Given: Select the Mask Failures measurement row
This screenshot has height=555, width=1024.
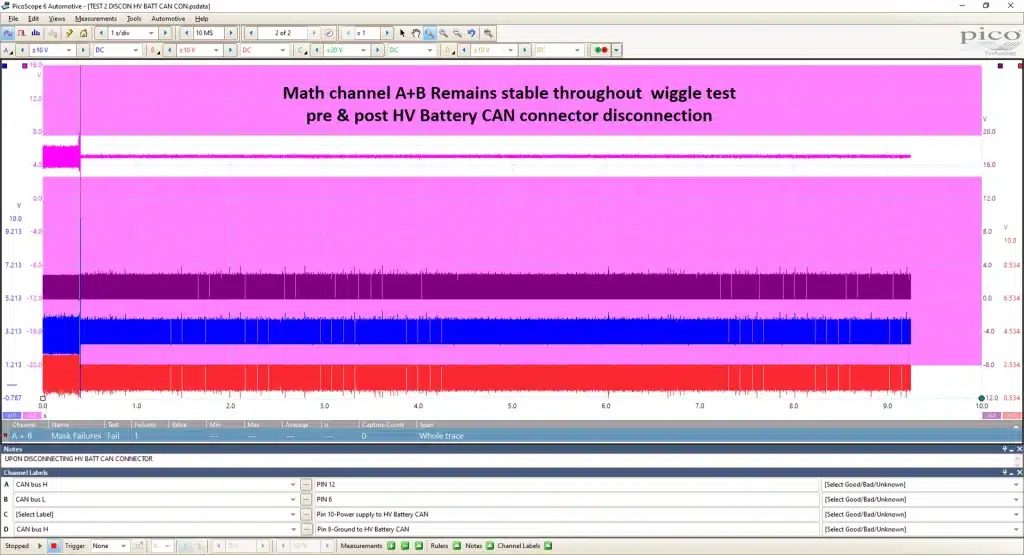Looking at the screenshot, I should (512, 436).
